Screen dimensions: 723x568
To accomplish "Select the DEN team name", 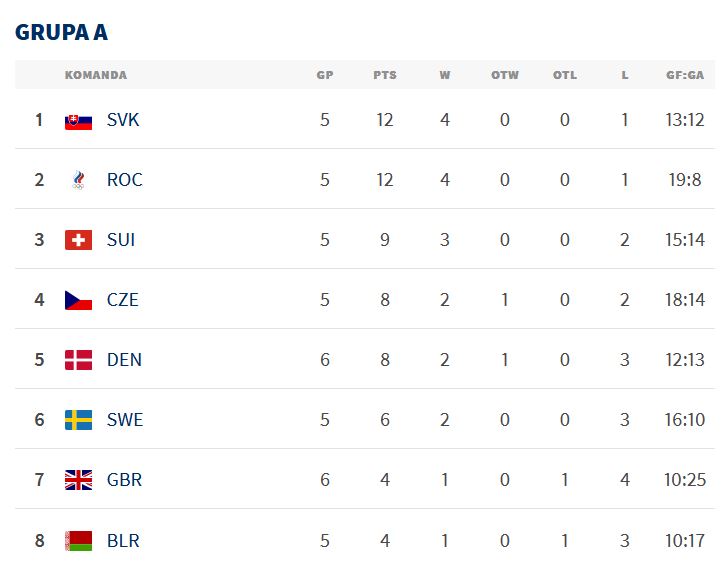I will [124, 360].
